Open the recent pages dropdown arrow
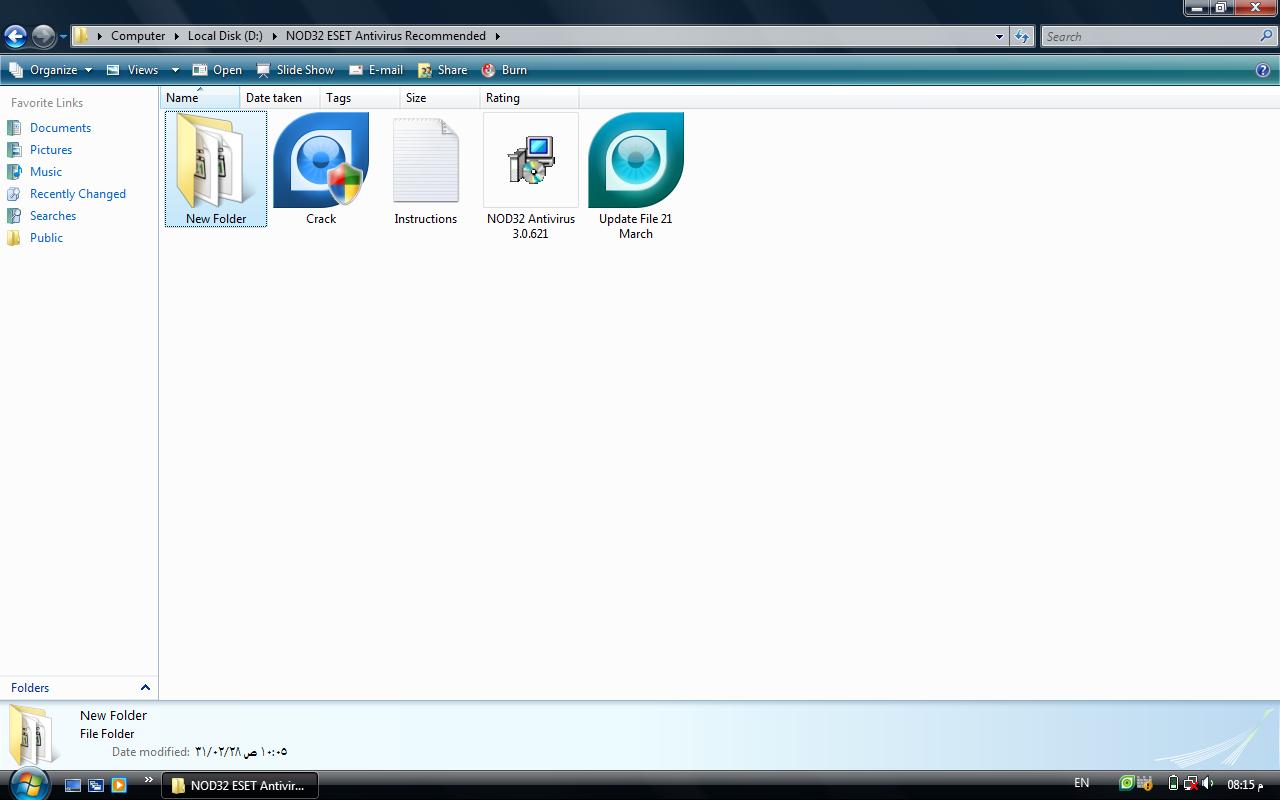This screenshot has width=1280, height=800. [63, 38]
